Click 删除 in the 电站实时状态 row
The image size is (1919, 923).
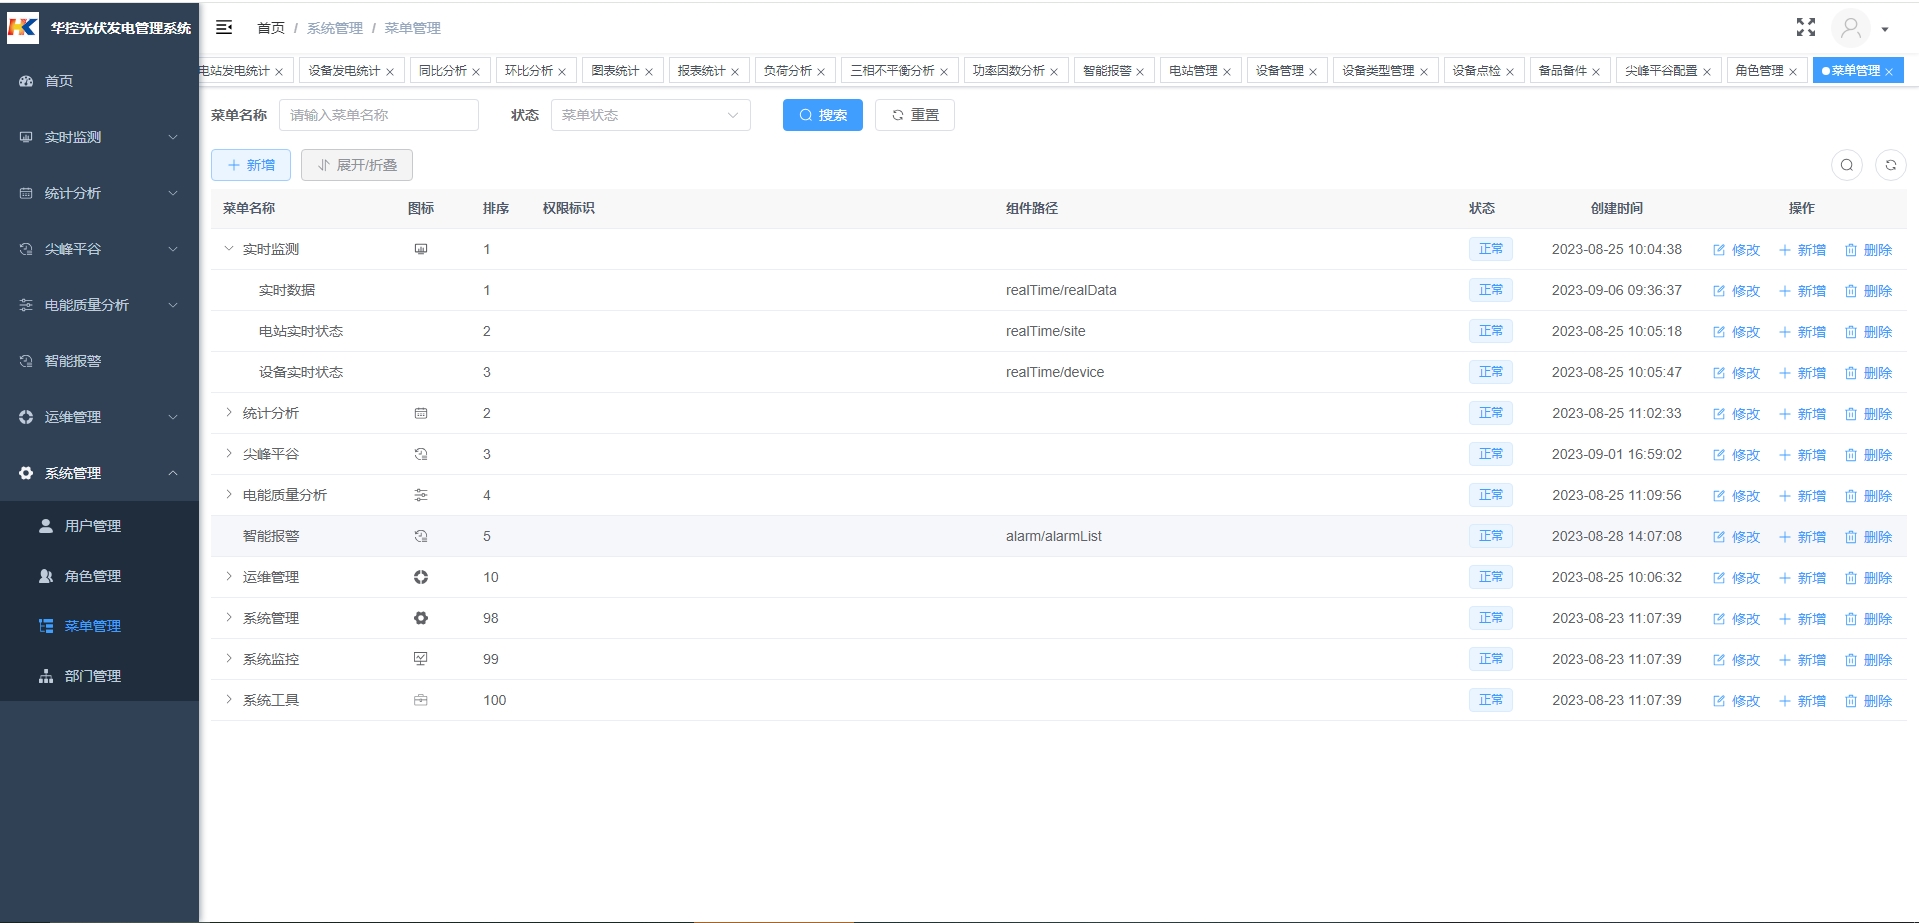tap(1868, 332)
